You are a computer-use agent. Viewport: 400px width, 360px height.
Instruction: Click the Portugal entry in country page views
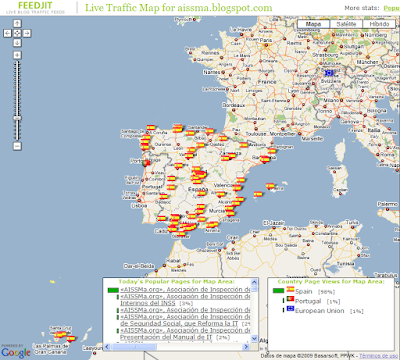(x=308, y=301)
